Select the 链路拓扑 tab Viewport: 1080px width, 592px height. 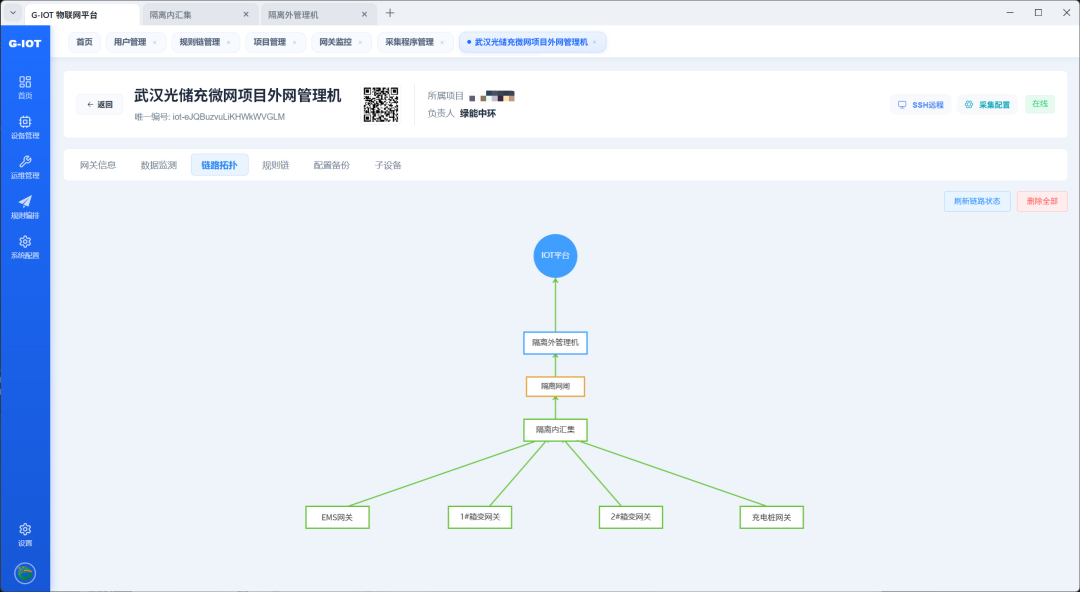click(x=220, y=165)
